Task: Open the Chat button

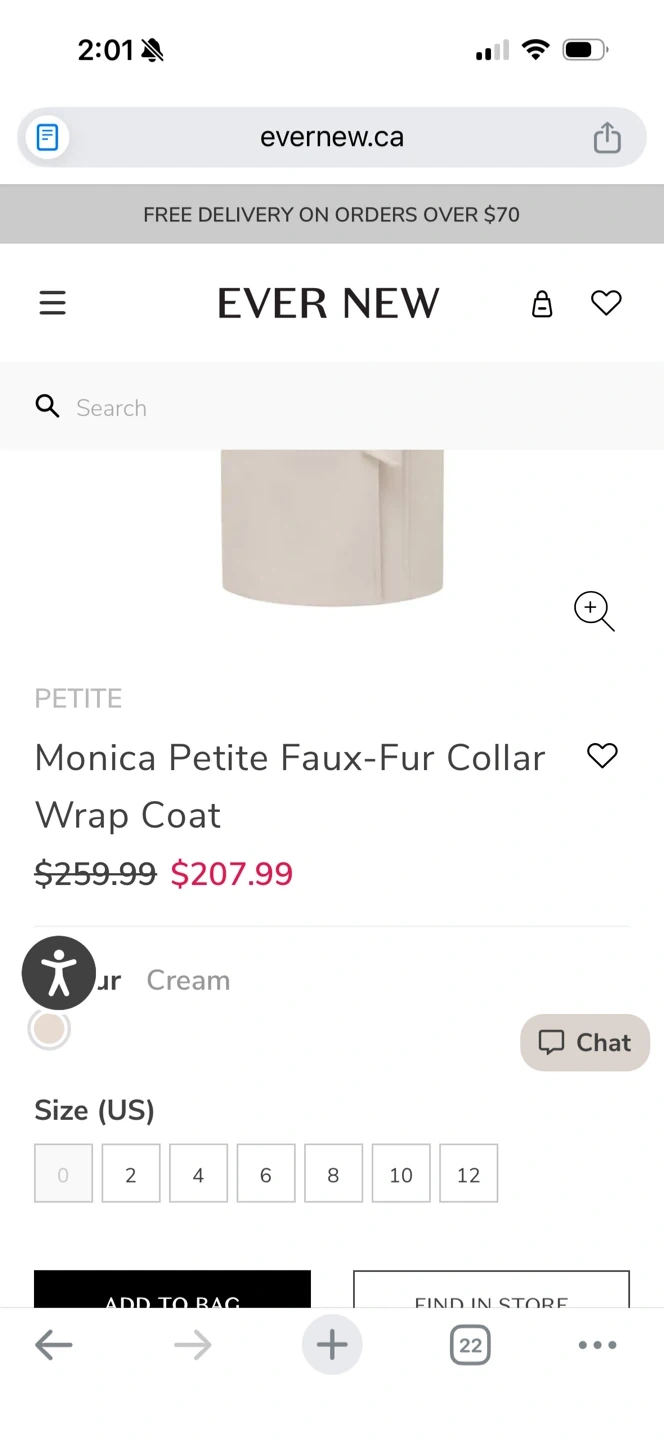Action: [x=585, y=1043]
